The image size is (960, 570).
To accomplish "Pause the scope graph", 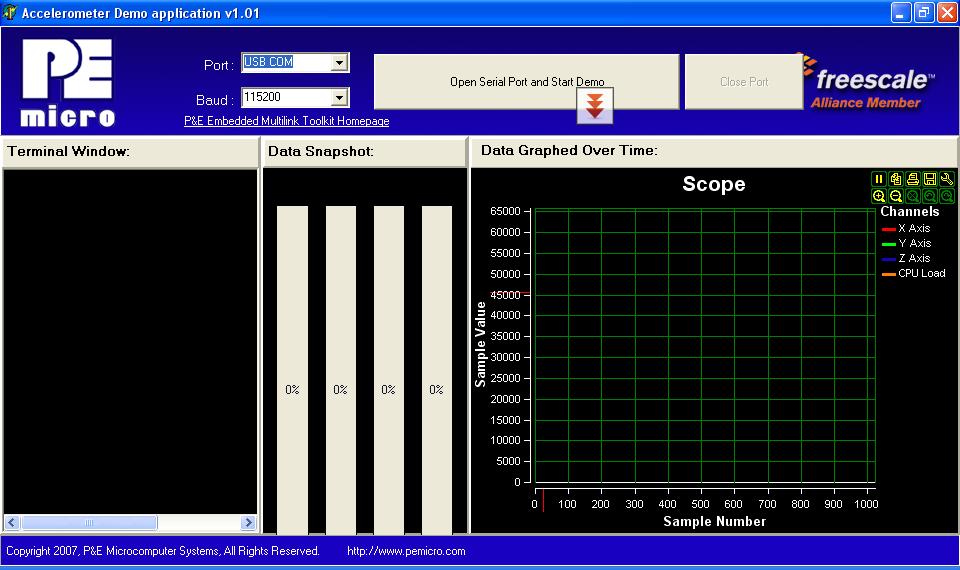I will coord(878,179).
